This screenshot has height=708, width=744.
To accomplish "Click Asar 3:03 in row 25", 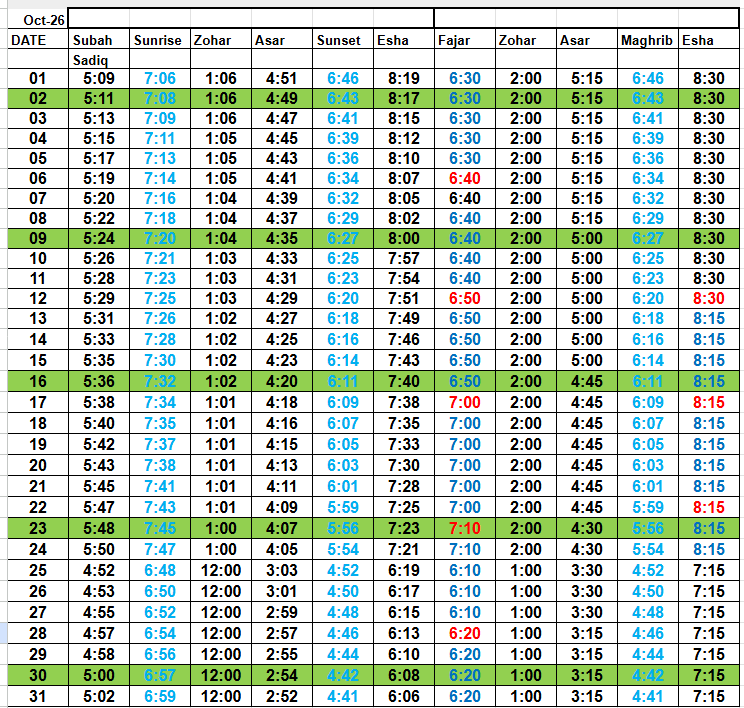I will point(282,570).
